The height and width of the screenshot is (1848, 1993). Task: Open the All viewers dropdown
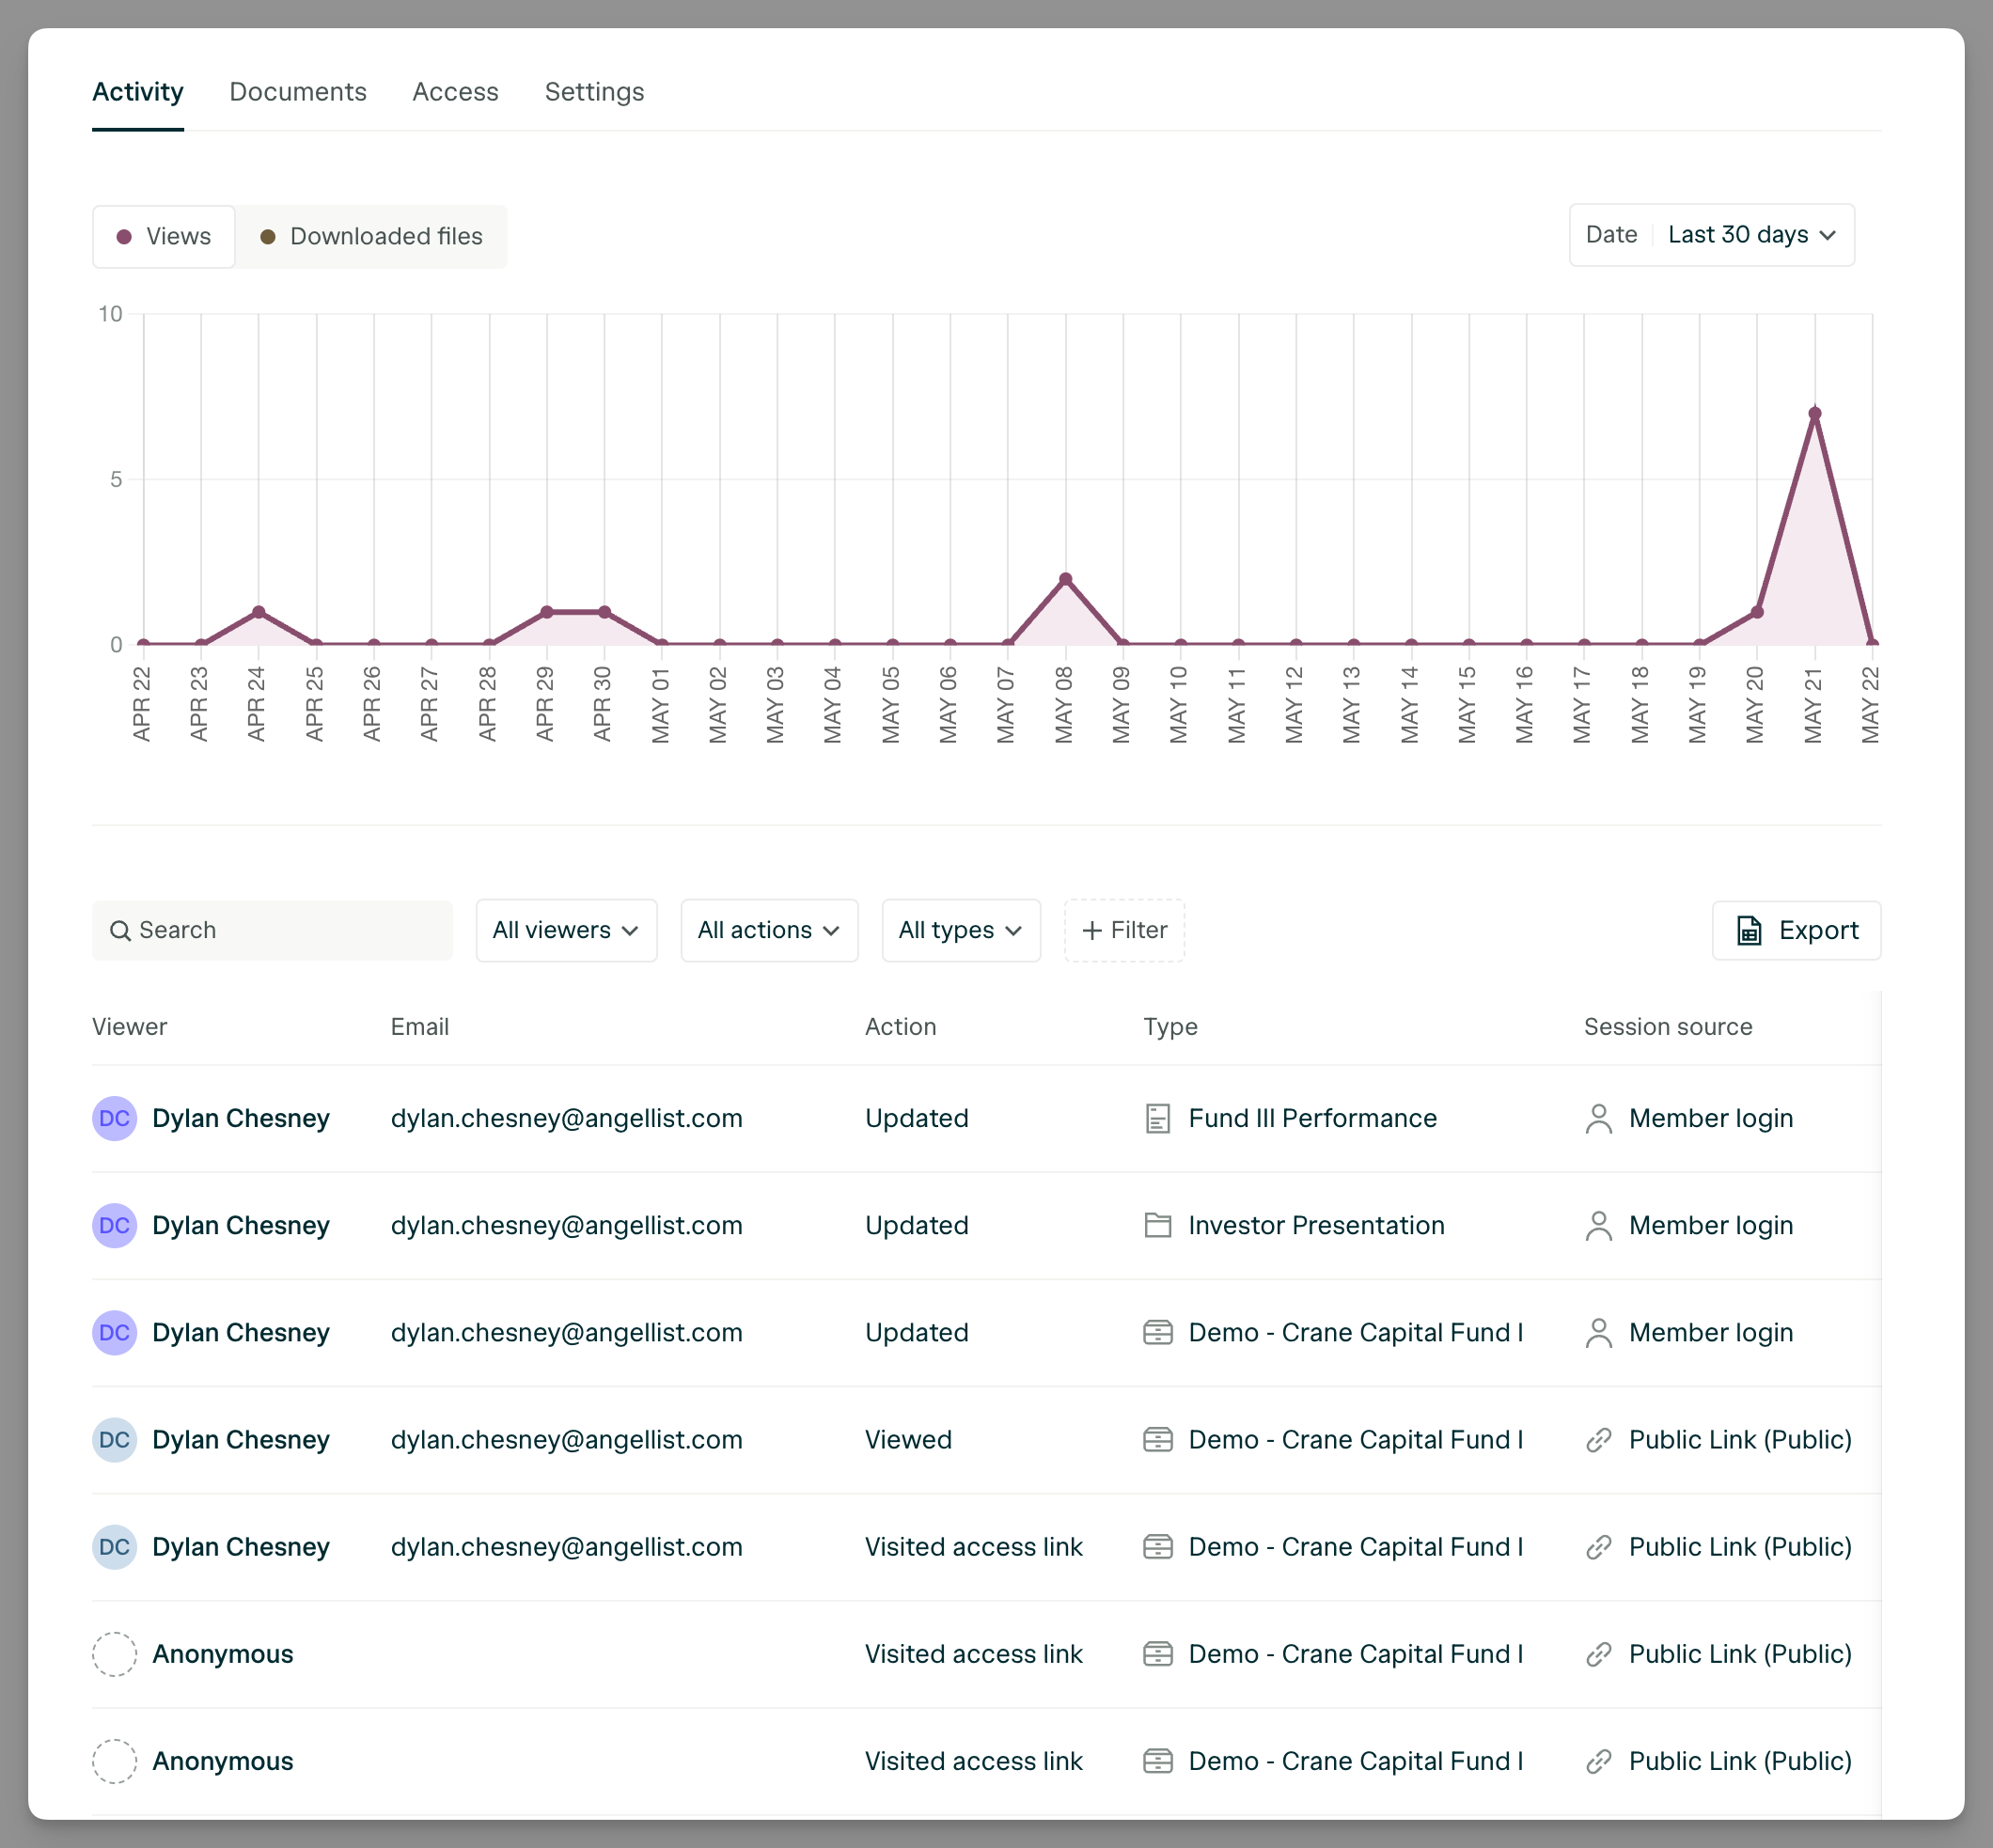[566, 930]
